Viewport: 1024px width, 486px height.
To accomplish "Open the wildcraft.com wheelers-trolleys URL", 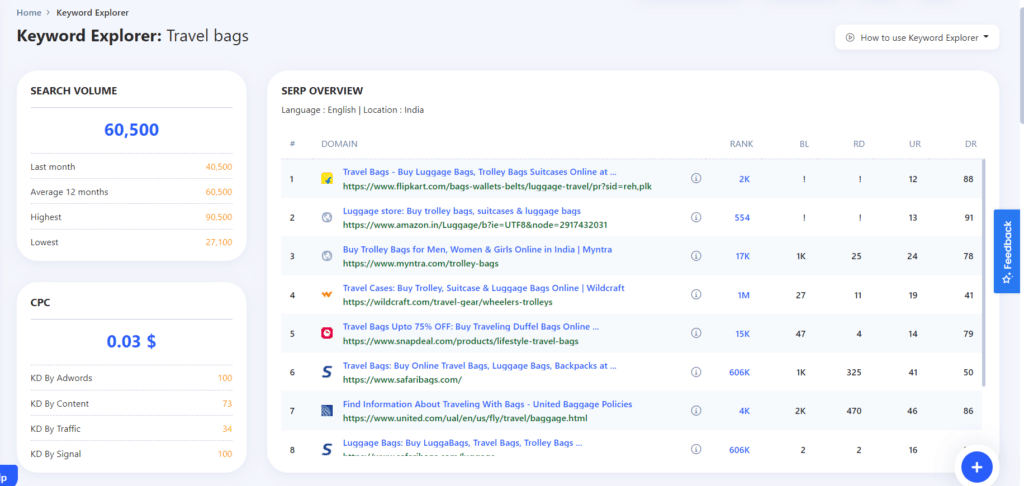I will coord(447,302).
